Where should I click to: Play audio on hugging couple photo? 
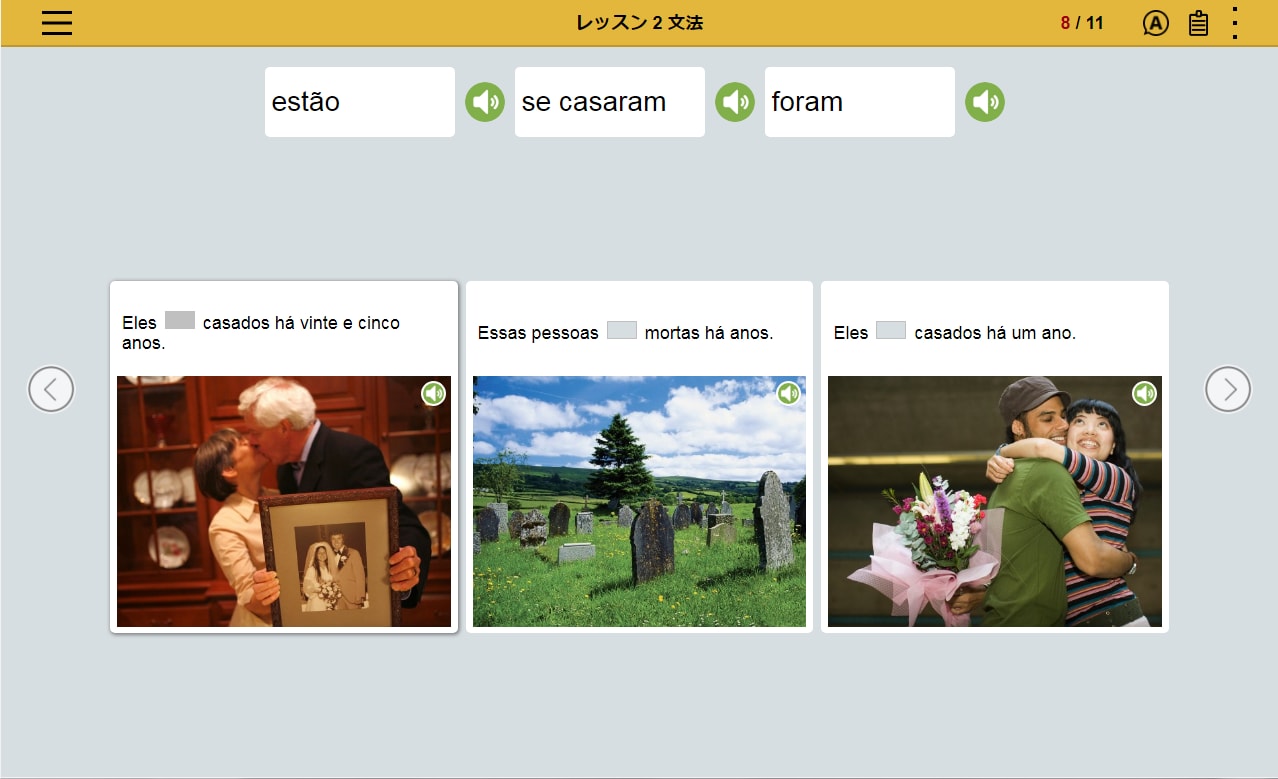click(x=1145, y=394)
